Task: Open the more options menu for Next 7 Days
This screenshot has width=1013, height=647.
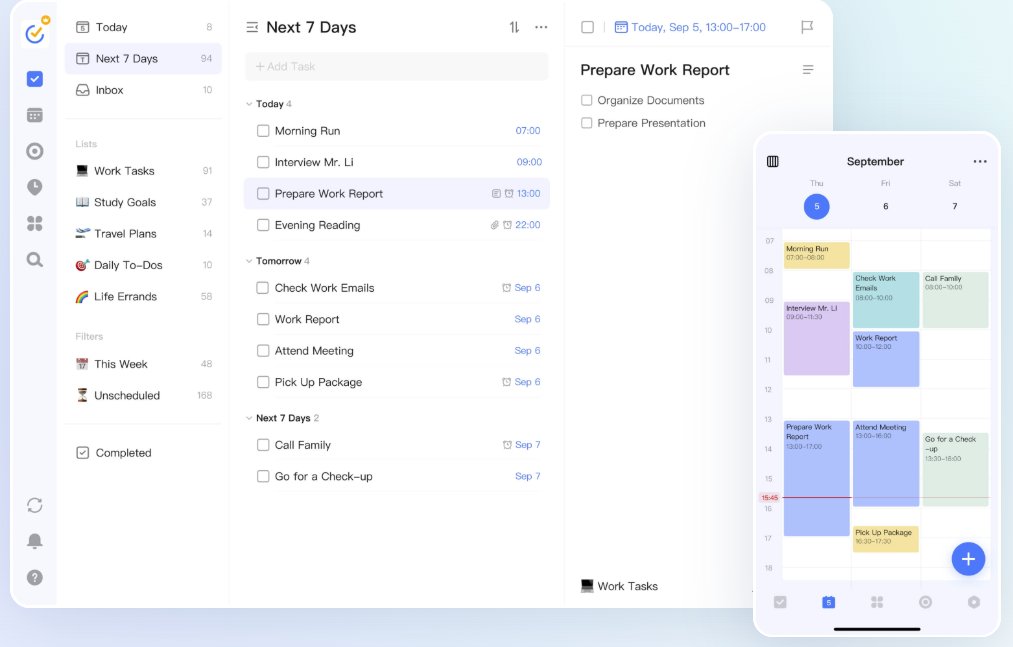Action: tap(541, 27)
